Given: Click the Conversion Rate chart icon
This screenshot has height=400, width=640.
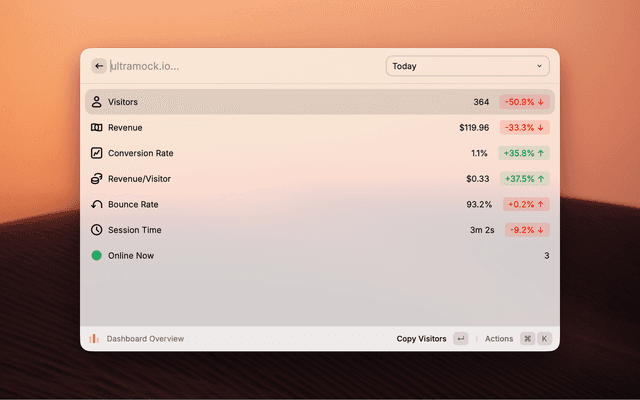Looking at the screenshot, I should (x=96, y=153).
